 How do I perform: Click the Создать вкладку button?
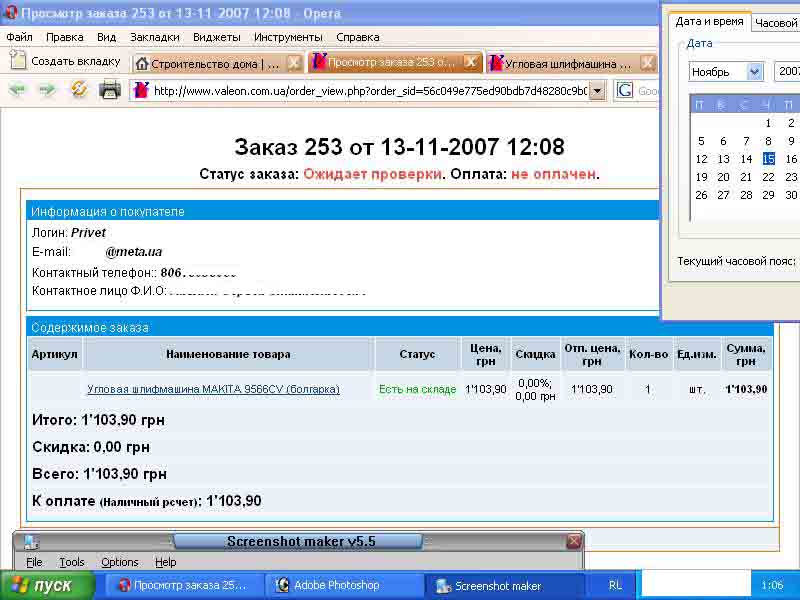pos(65,61)
